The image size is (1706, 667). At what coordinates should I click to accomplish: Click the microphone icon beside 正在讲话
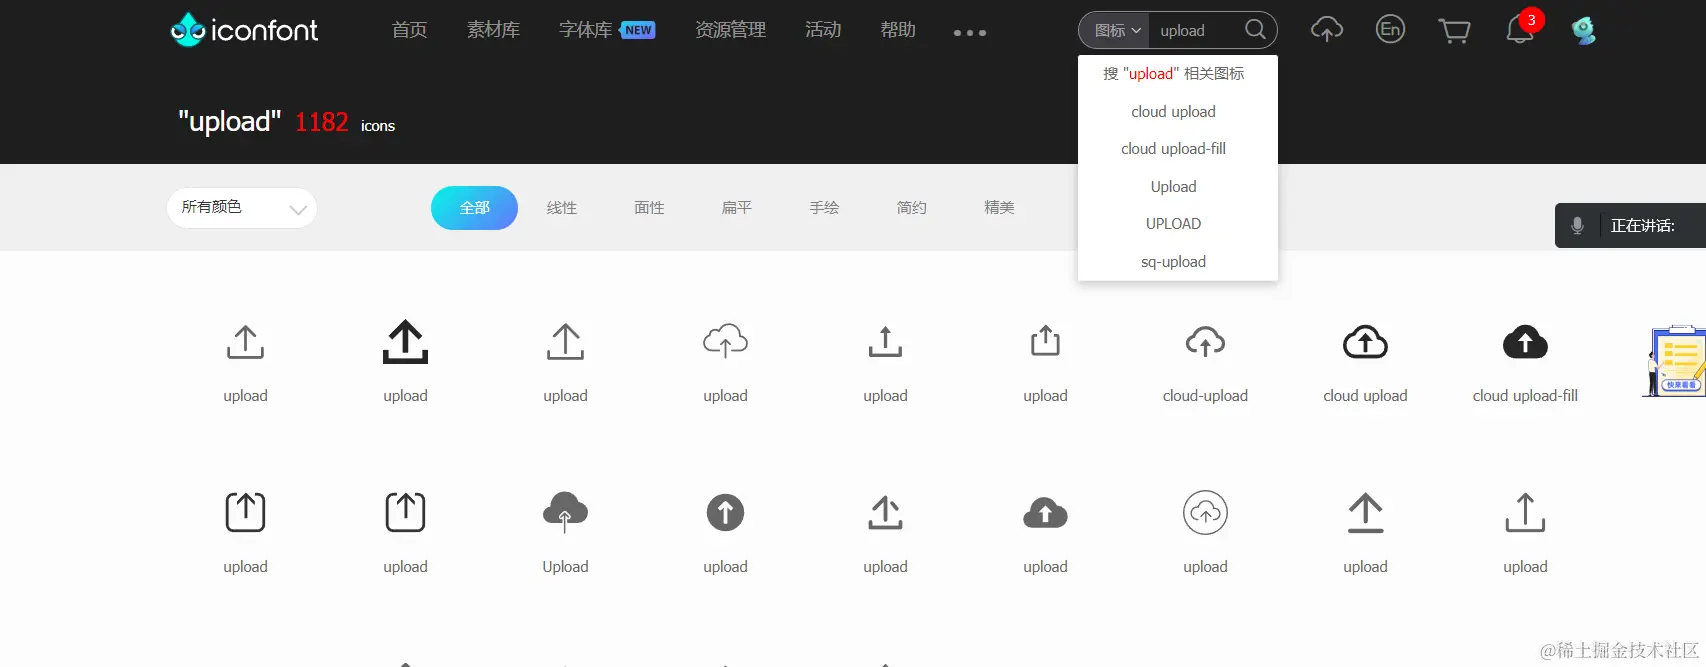click(1577, 226)
